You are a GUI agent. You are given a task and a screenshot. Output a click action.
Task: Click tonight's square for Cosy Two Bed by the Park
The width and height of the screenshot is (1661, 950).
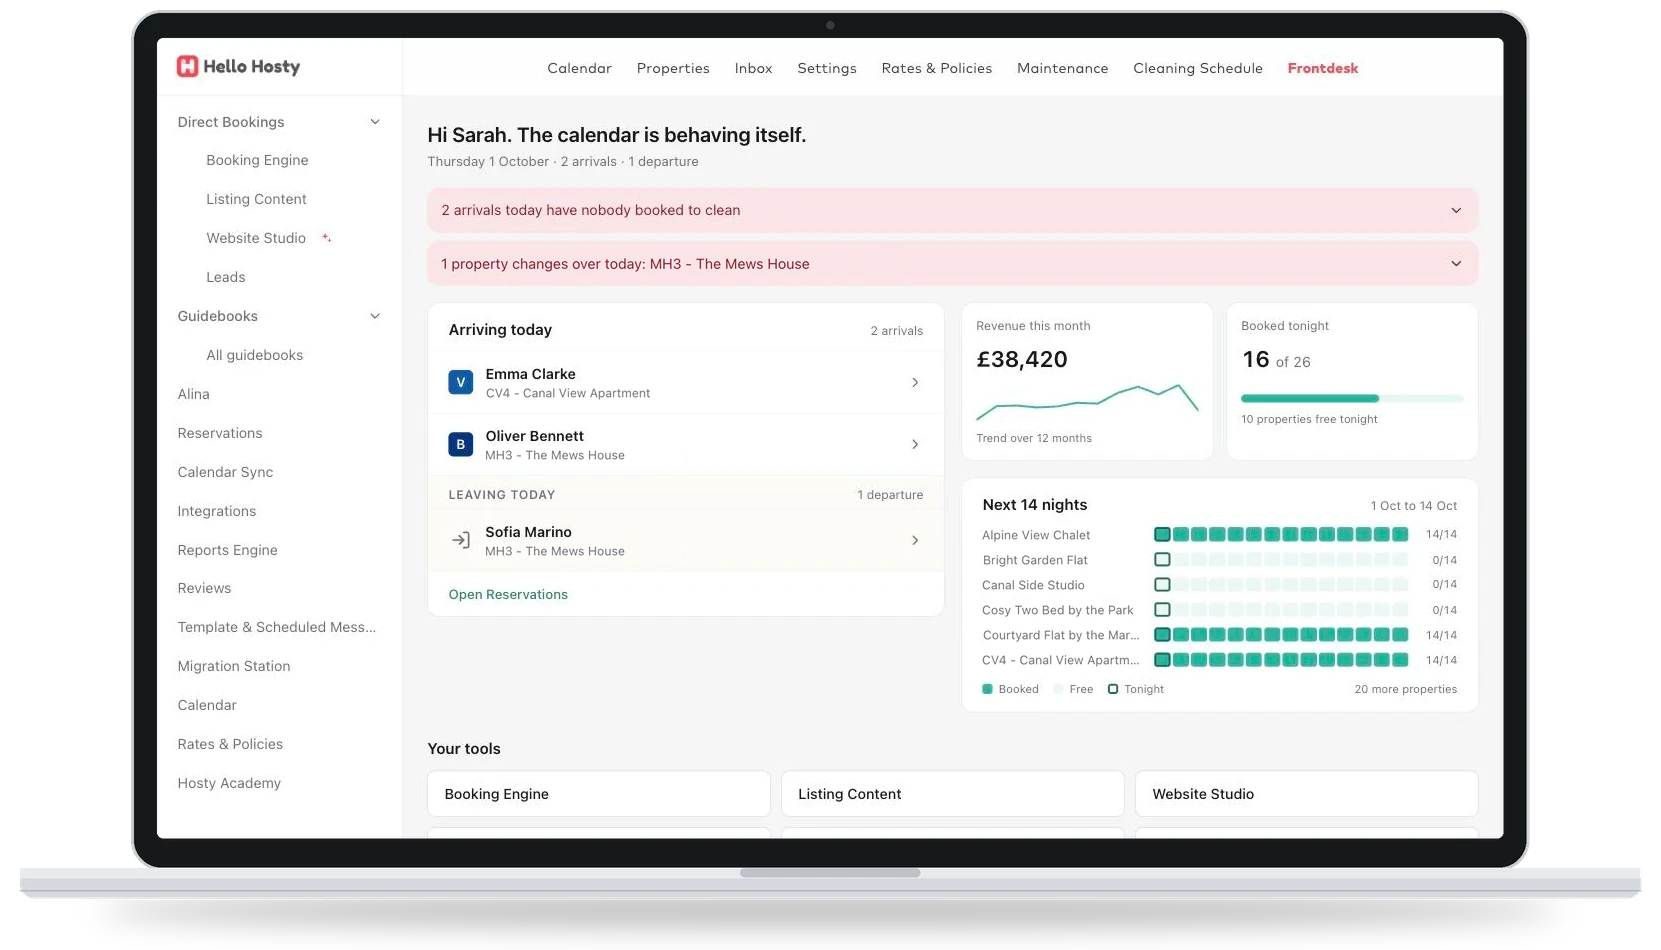1162,609
